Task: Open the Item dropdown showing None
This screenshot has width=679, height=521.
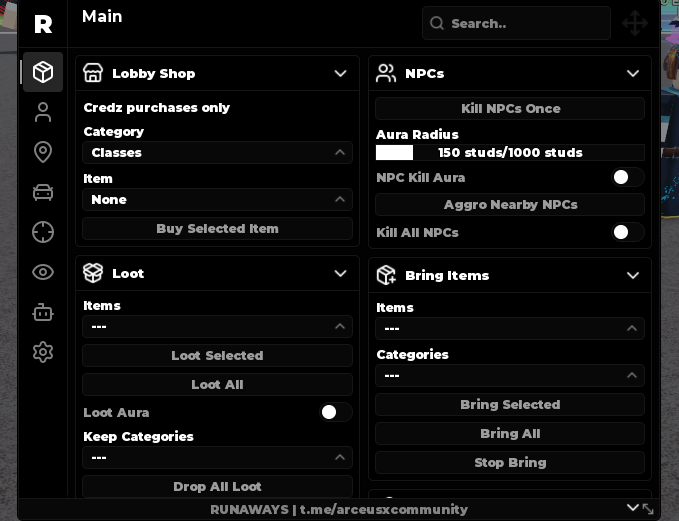Action: coord(217,200)
